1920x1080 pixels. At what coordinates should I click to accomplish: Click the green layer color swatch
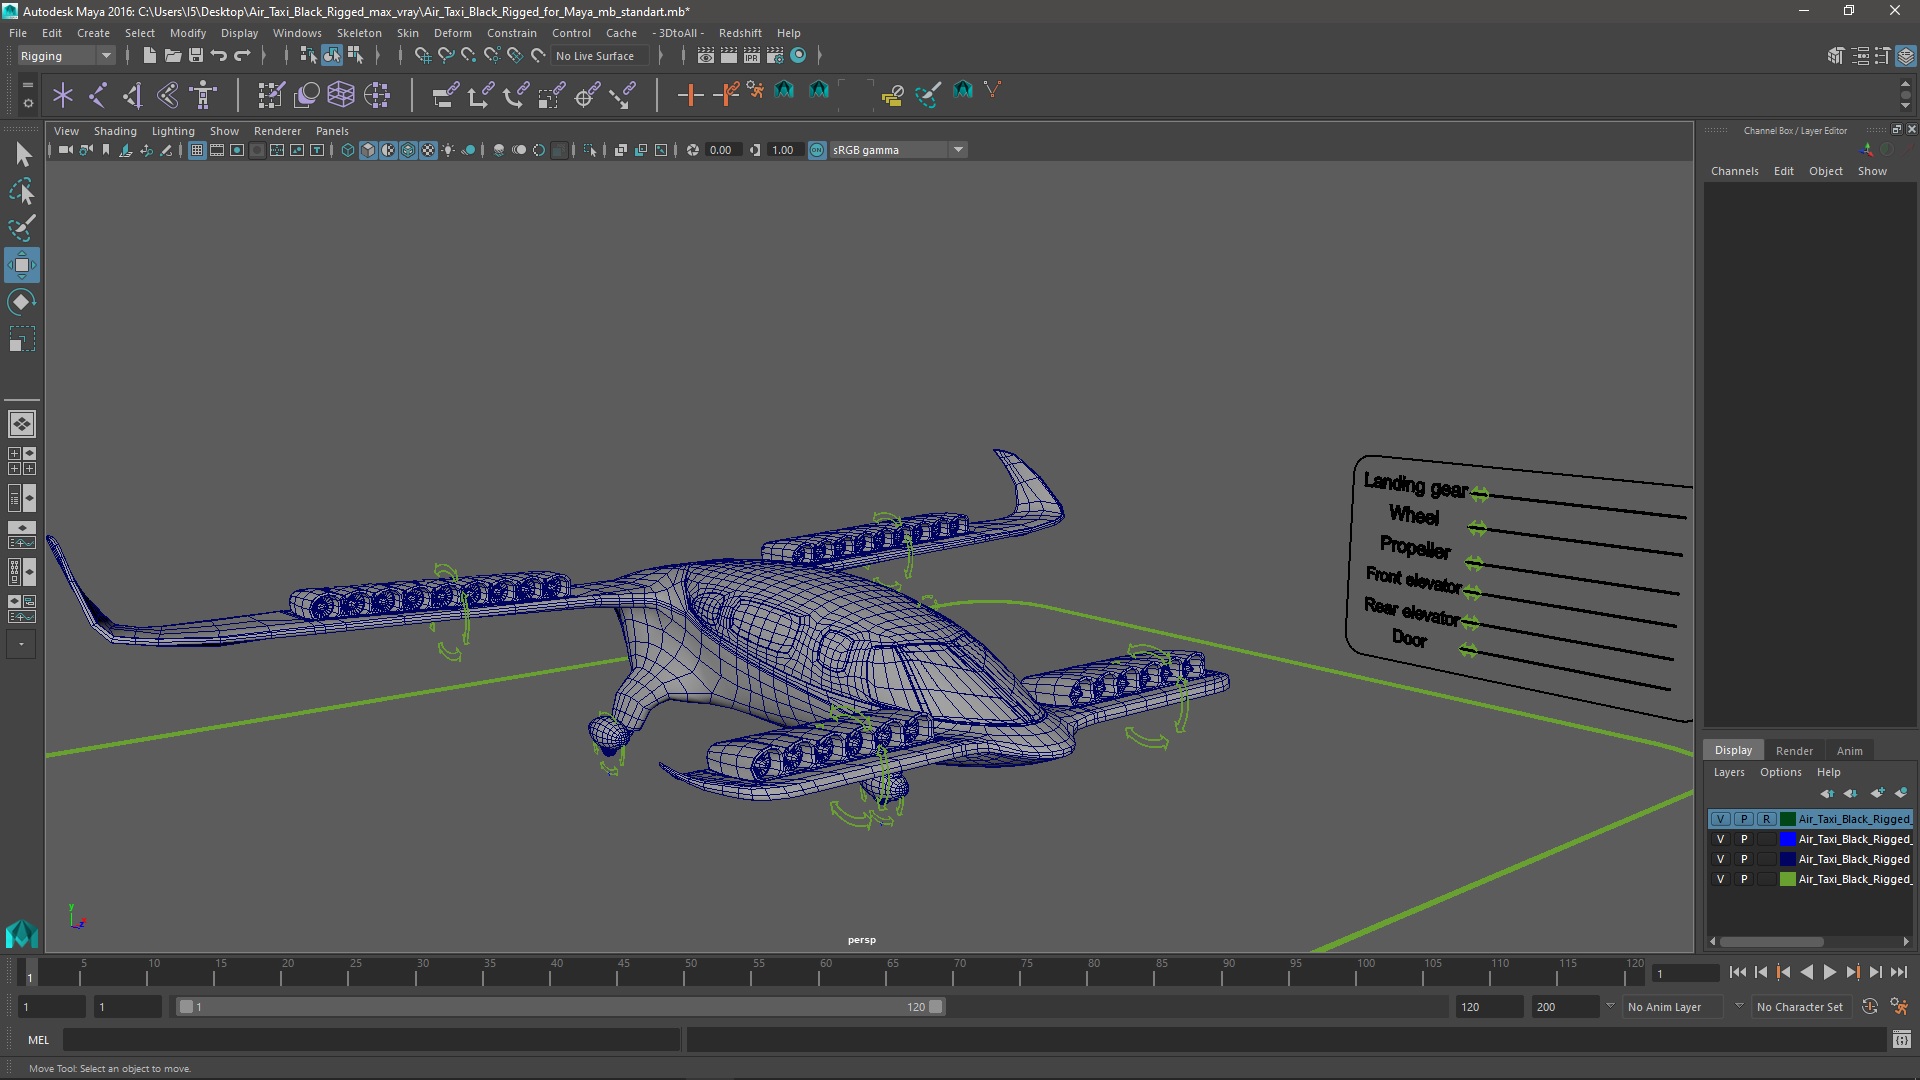[x=1787, y=879]
